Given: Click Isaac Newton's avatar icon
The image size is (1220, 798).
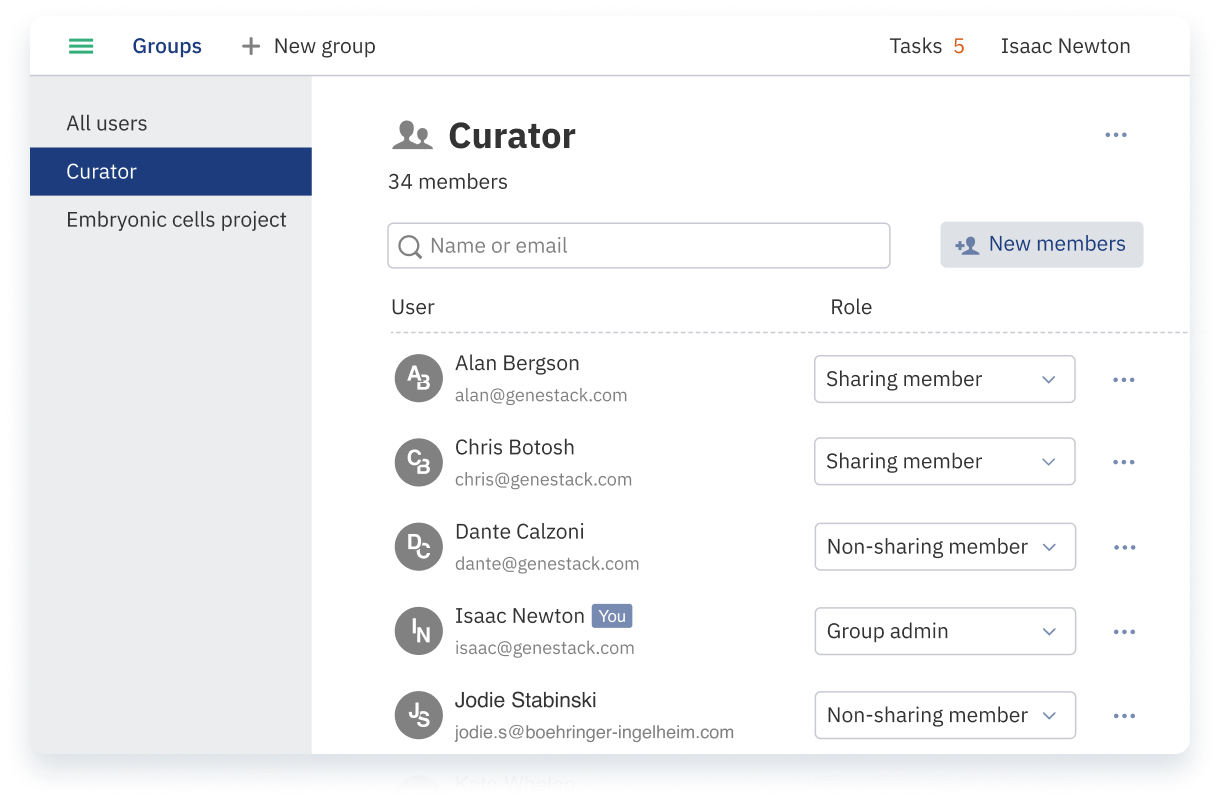Looking at the screenshot, I should point(418,631).
